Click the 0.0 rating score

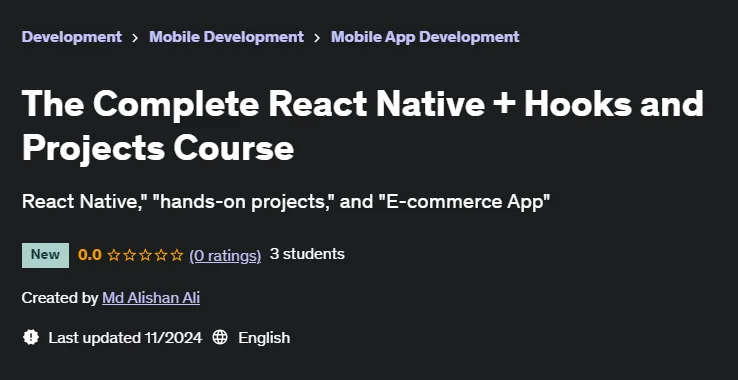89,255
